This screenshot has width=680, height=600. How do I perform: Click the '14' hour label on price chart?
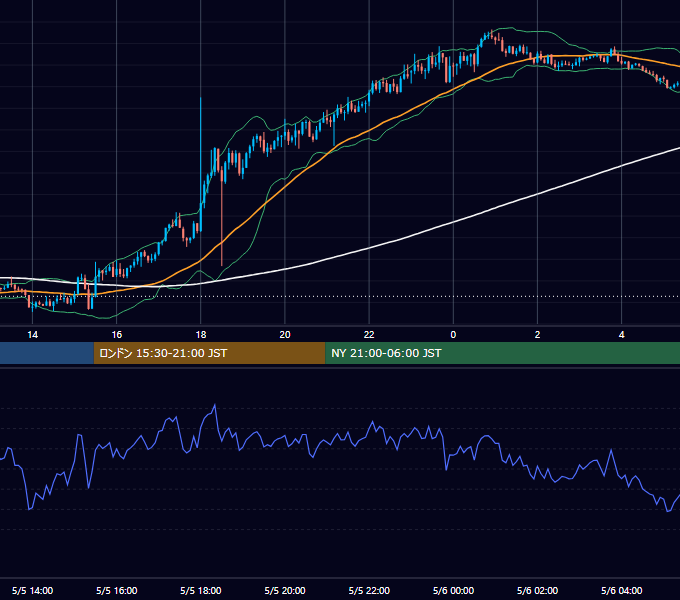pyautogui.click(x=33, y=335)
